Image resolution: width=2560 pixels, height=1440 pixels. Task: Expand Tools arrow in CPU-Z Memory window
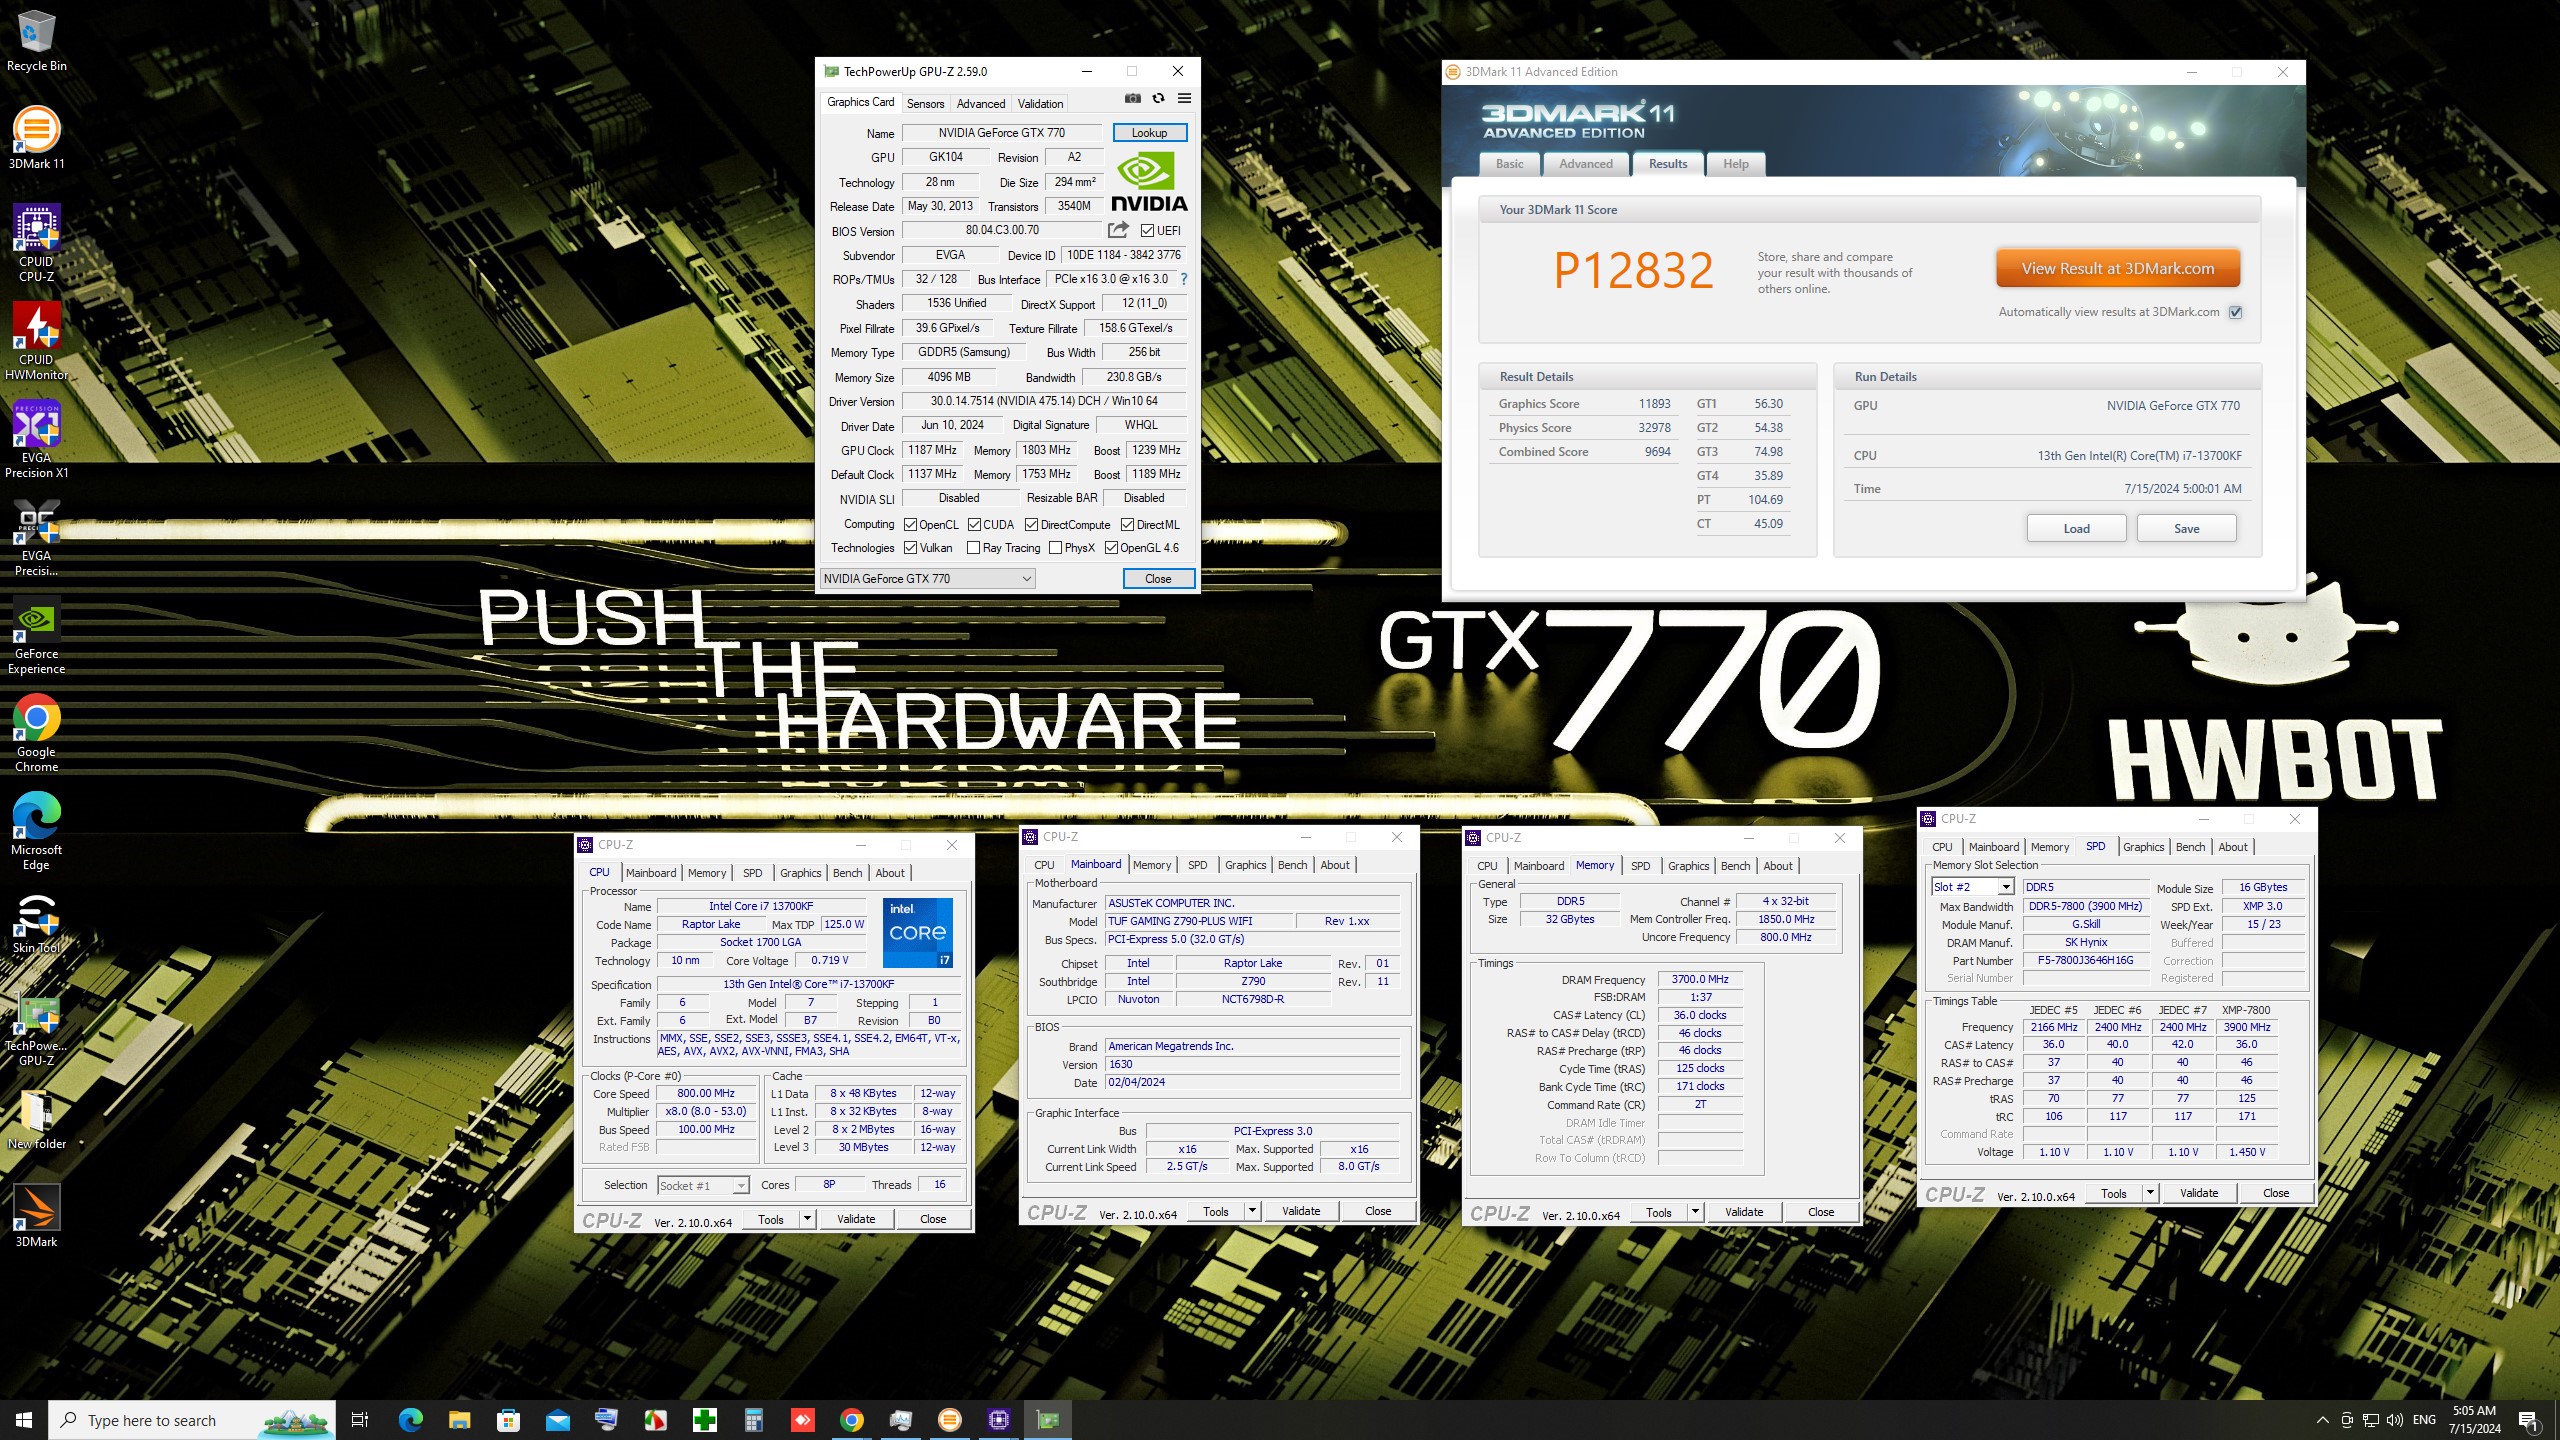[x=1695, y=1212]
